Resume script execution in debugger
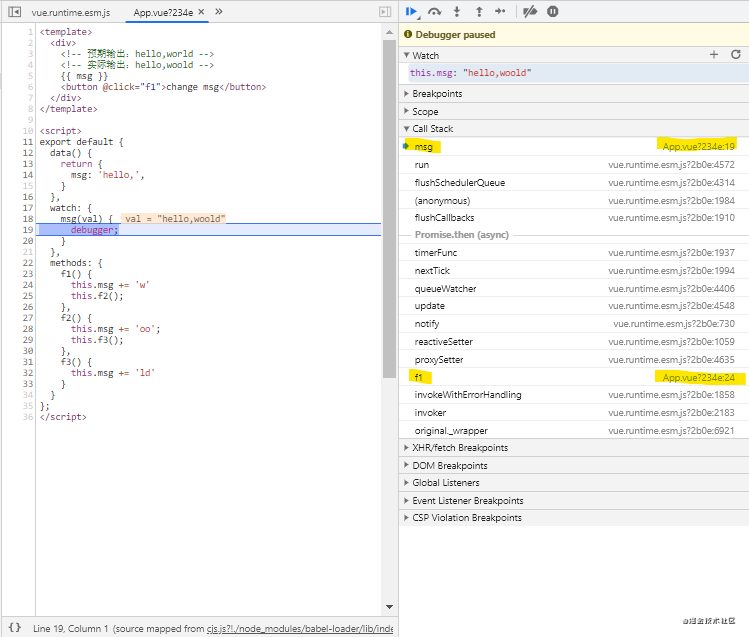The height and width of the screenshot is (637, 749). coord(411,11)
